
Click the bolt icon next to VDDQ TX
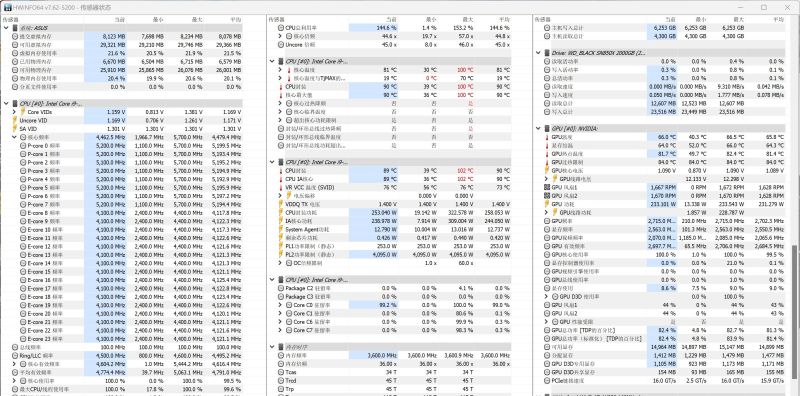tap(281, 204)
